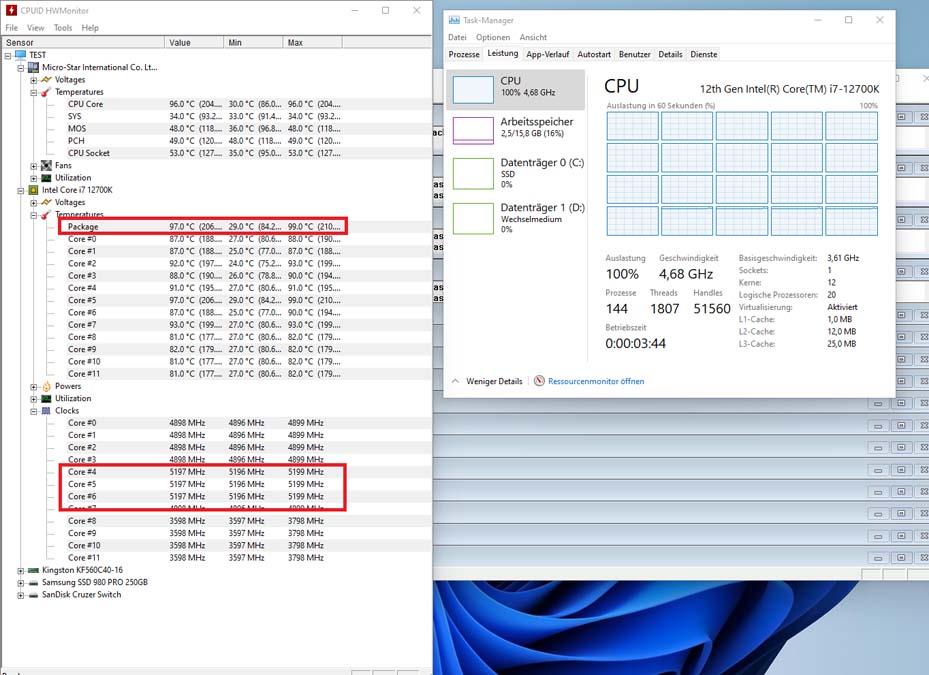This screenshot has width=929, height=675.
Task: Switch to Details tab
Action: pyautogui.click(x=670, y=55)
